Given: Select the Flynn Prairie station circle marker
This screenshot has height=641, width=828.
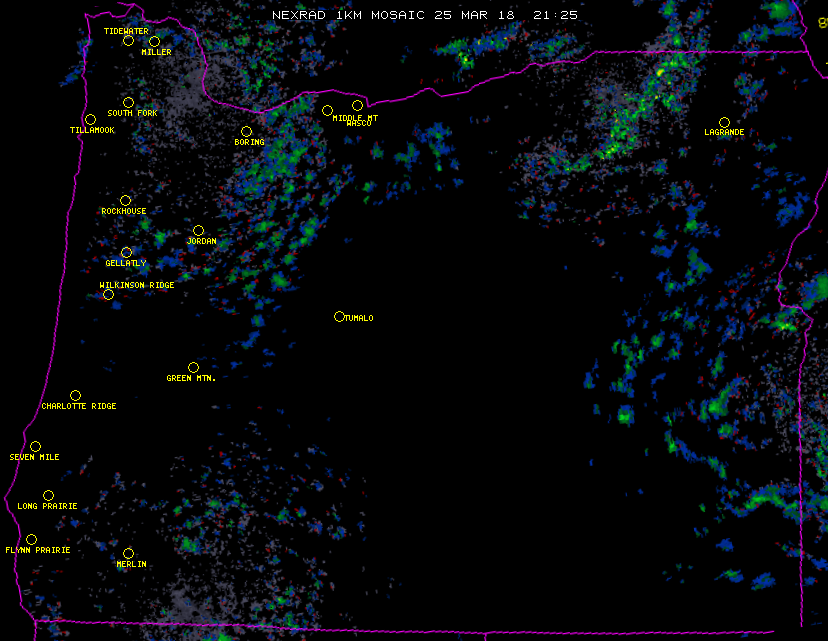Looking at the screenshot, I should [x=31, y=540].
